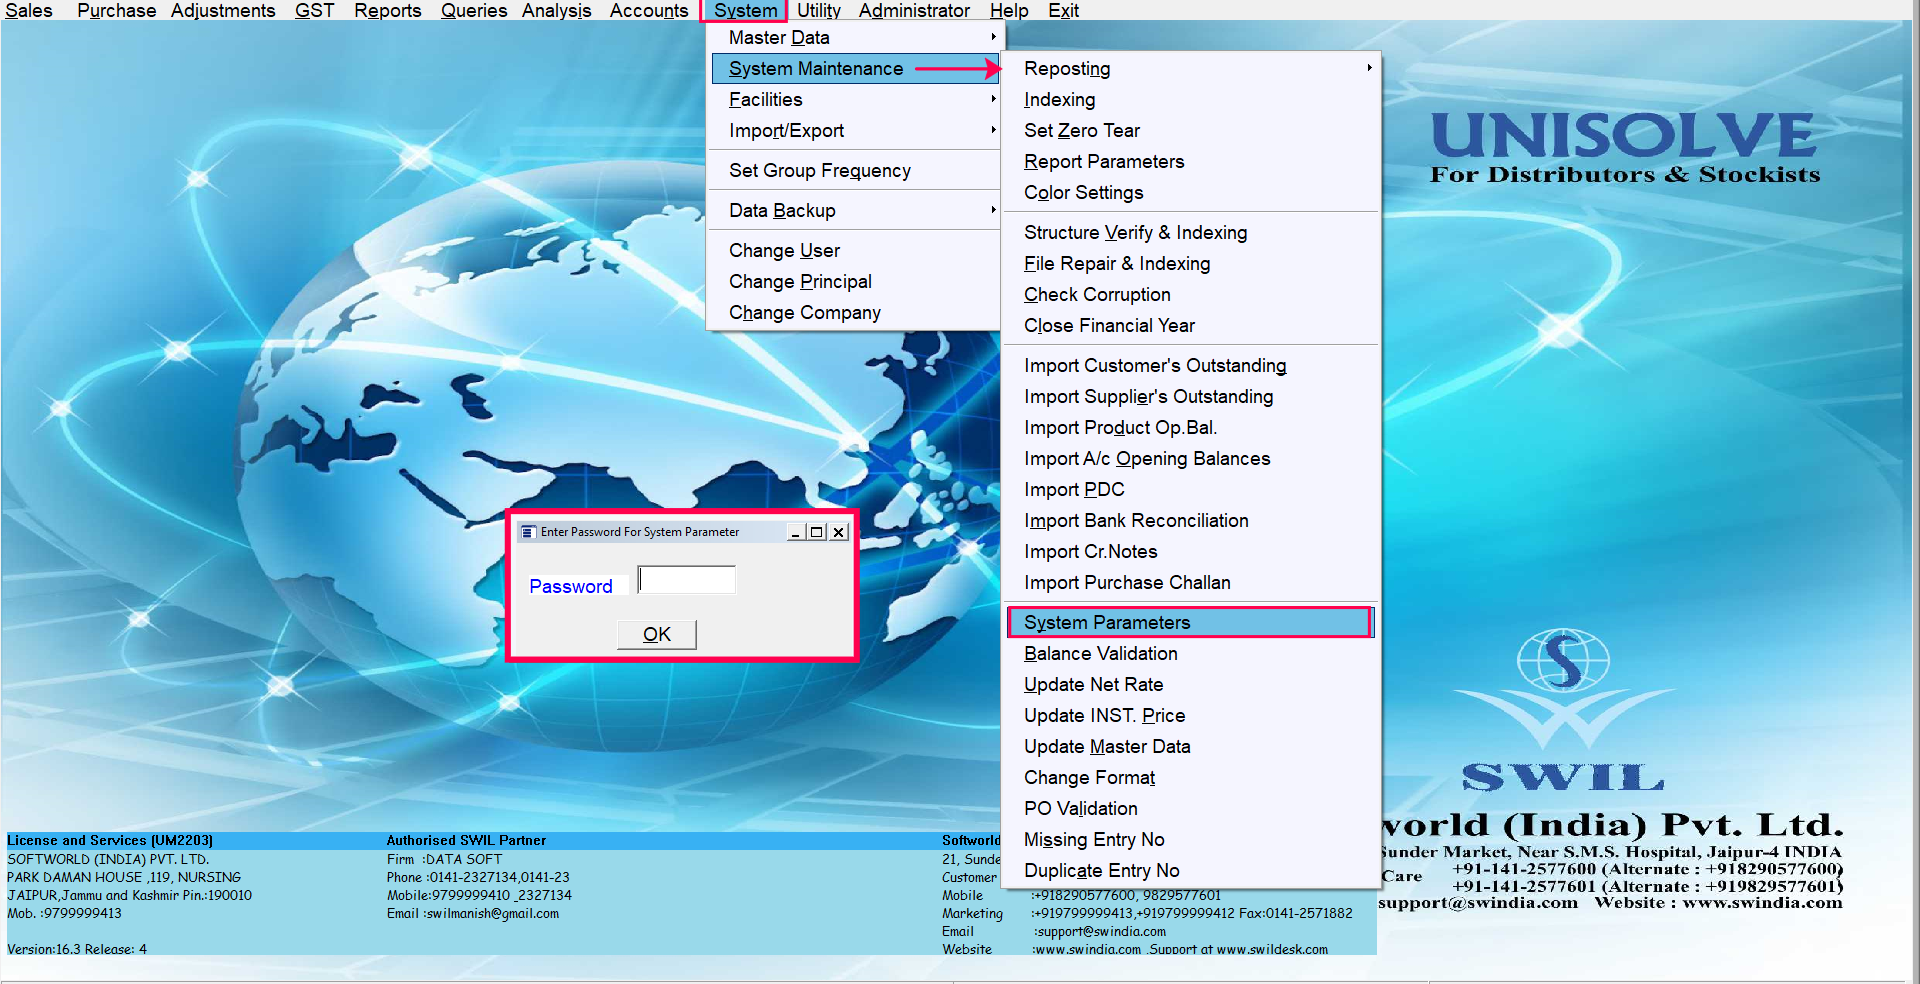Open the Analysis menu
Viewport: 1920px width, 984px height.
point(556,10)
